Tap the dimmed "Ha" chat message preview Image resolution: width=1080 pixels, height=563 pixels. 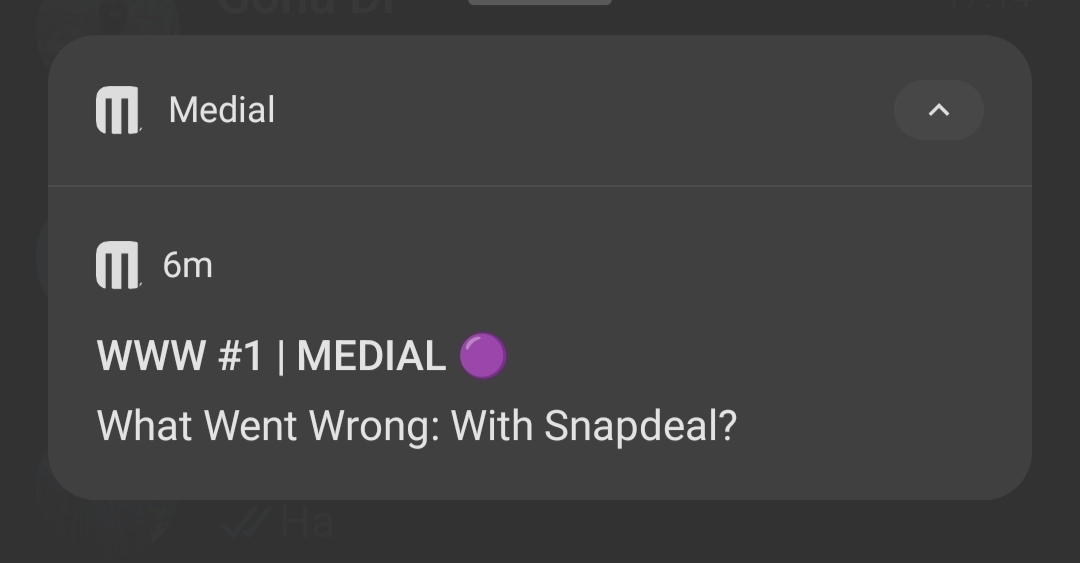point(306,522)
